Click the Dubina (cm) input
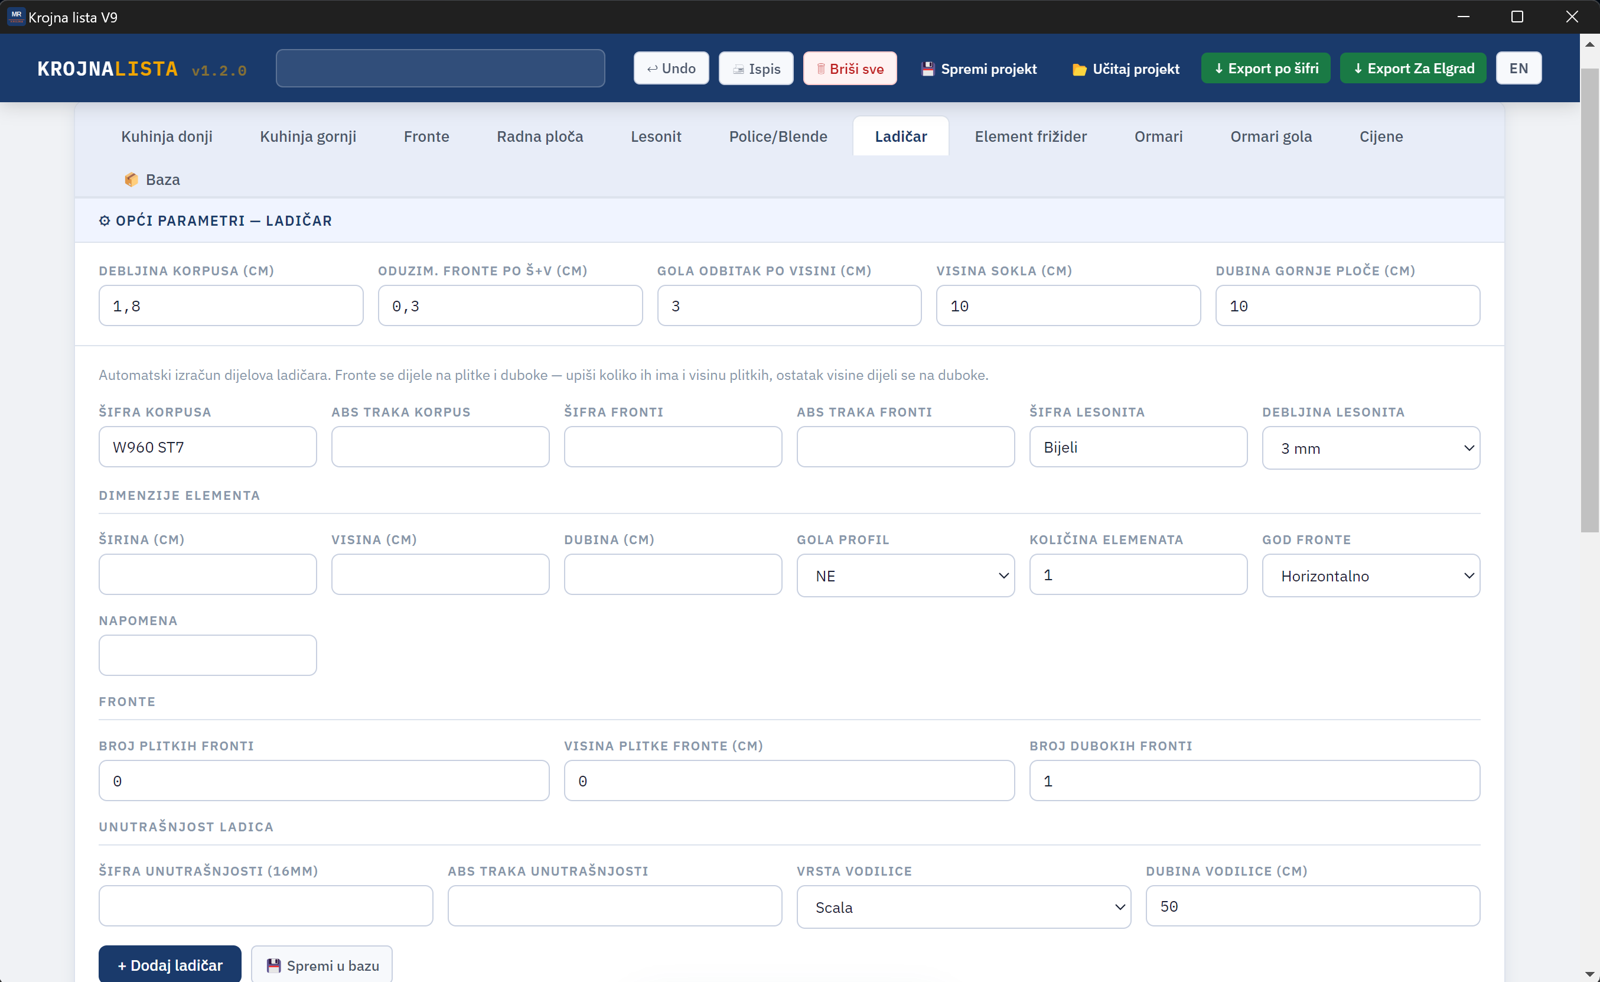This screenshot has height=982, width=1600. click(x=673, y=575)
